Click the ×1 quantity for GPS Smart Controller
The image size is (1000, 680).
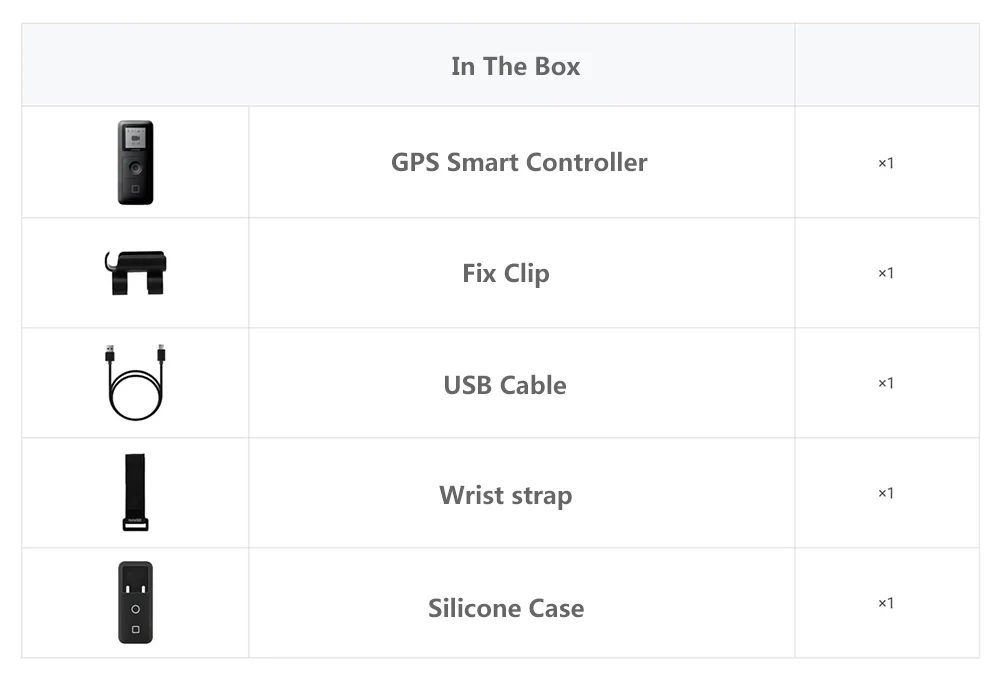click(886, 163)
